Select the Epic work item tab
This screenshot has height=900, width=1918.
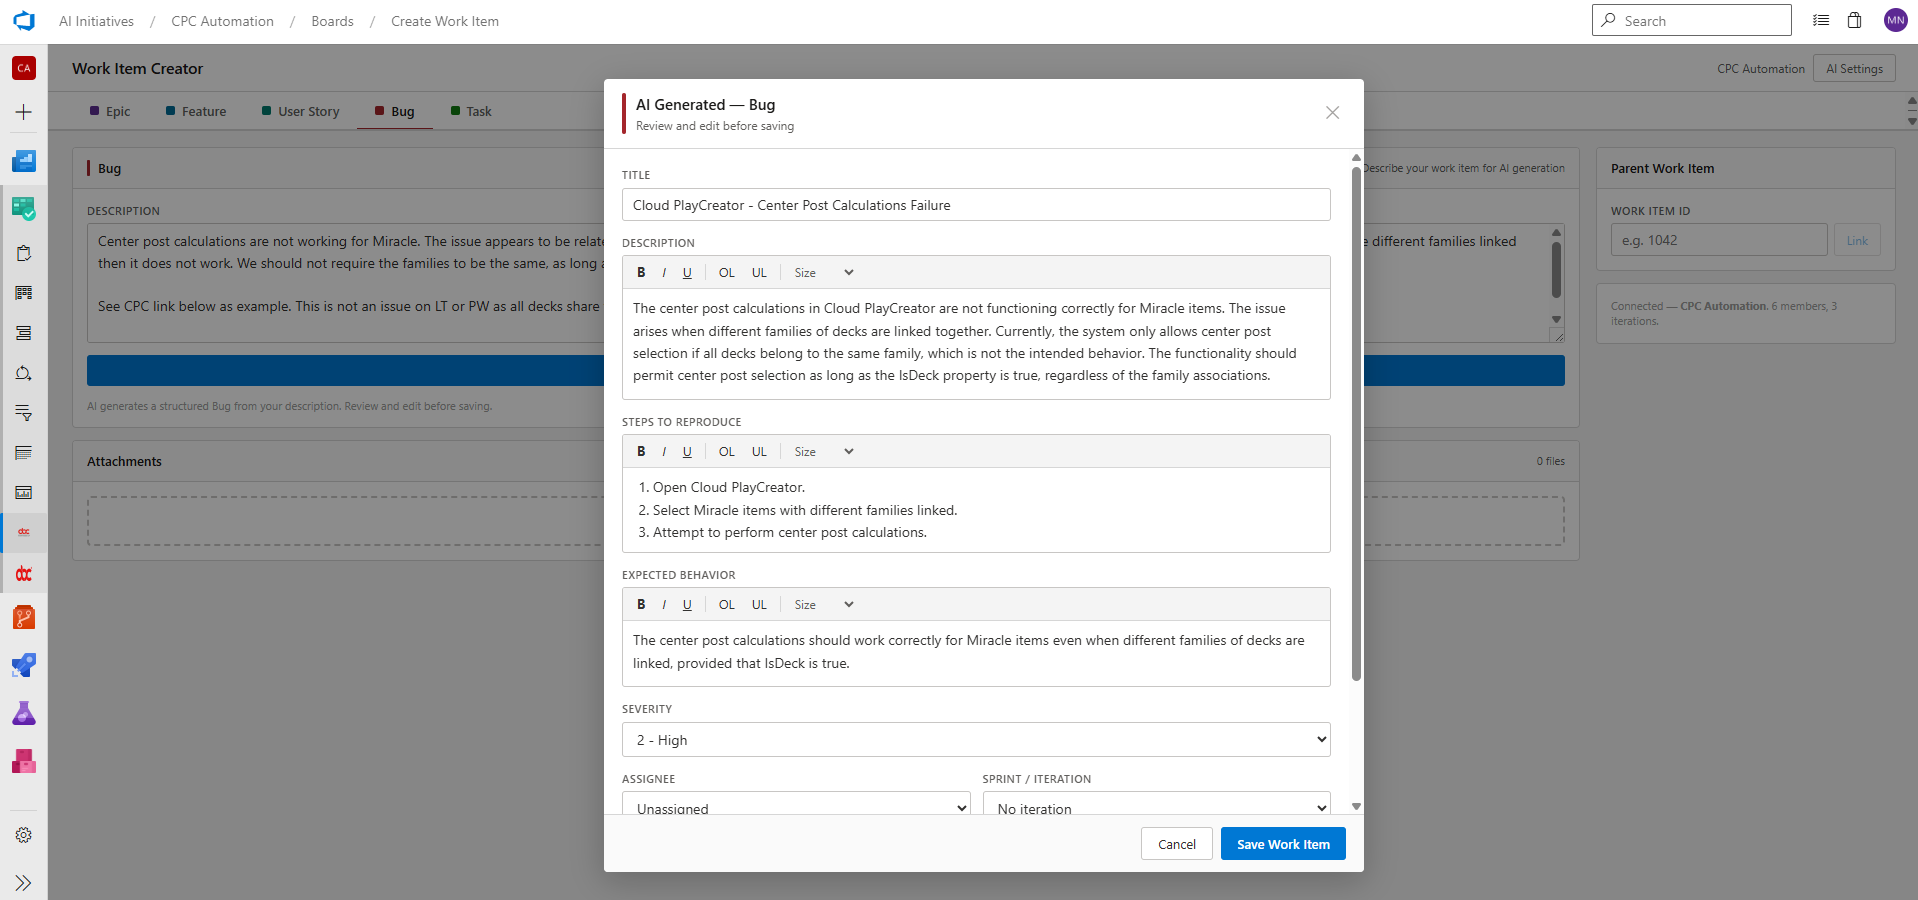click(x=110, y=111)
